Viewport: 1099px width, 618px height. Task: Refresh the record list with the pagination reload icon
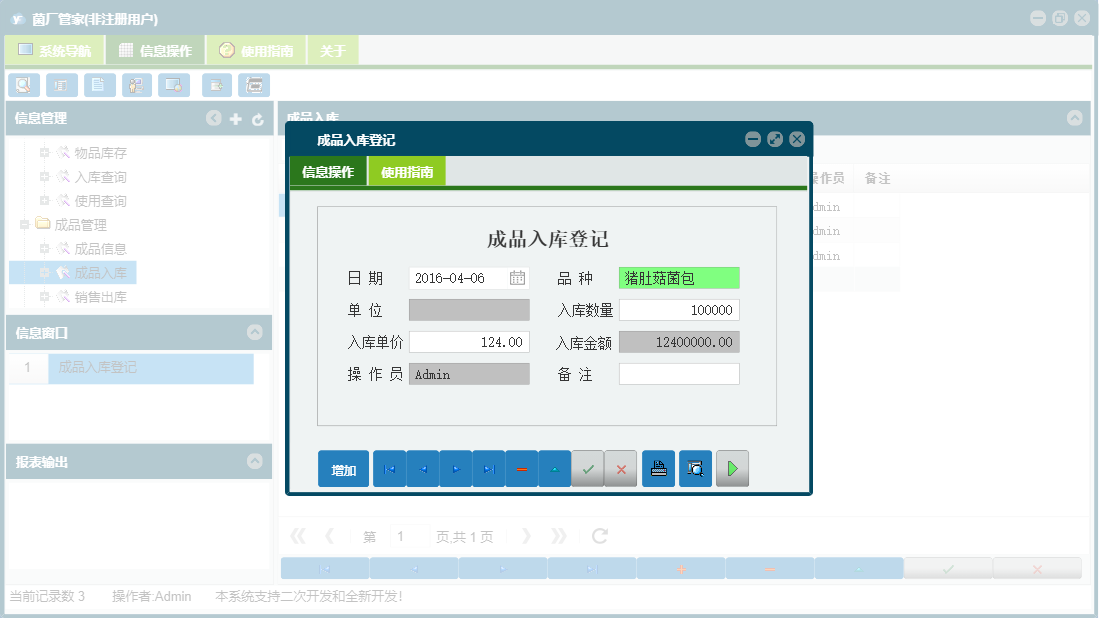pos(598,536)
